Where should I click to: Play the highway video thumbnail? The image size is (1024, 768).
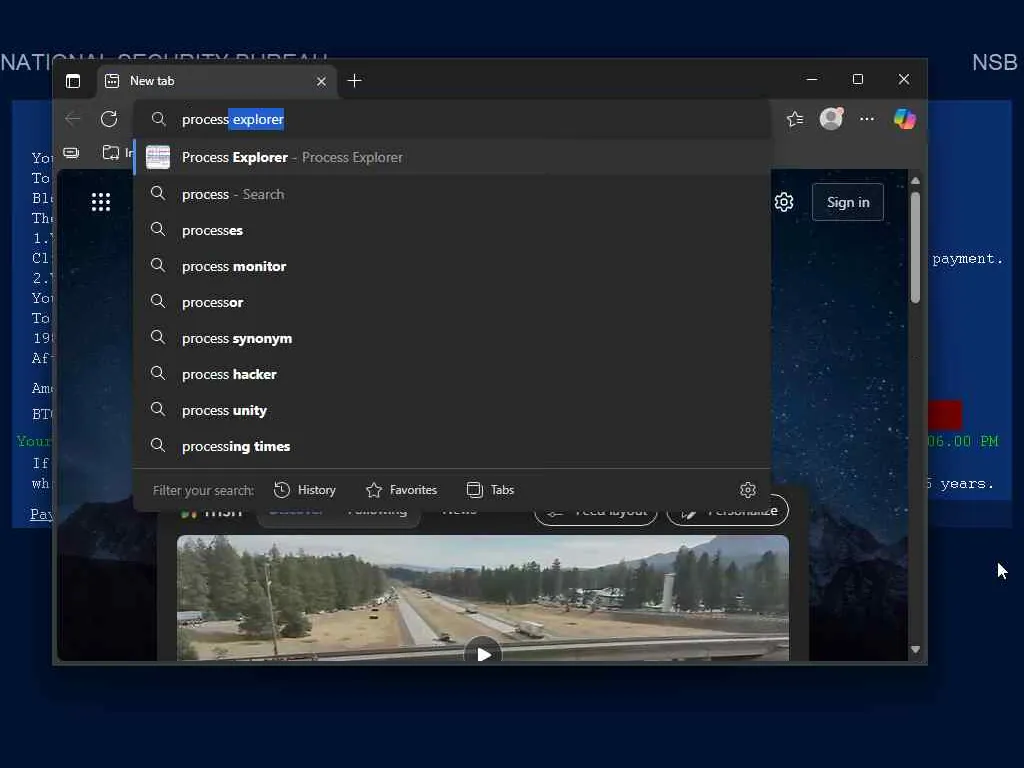coord(483,654)
